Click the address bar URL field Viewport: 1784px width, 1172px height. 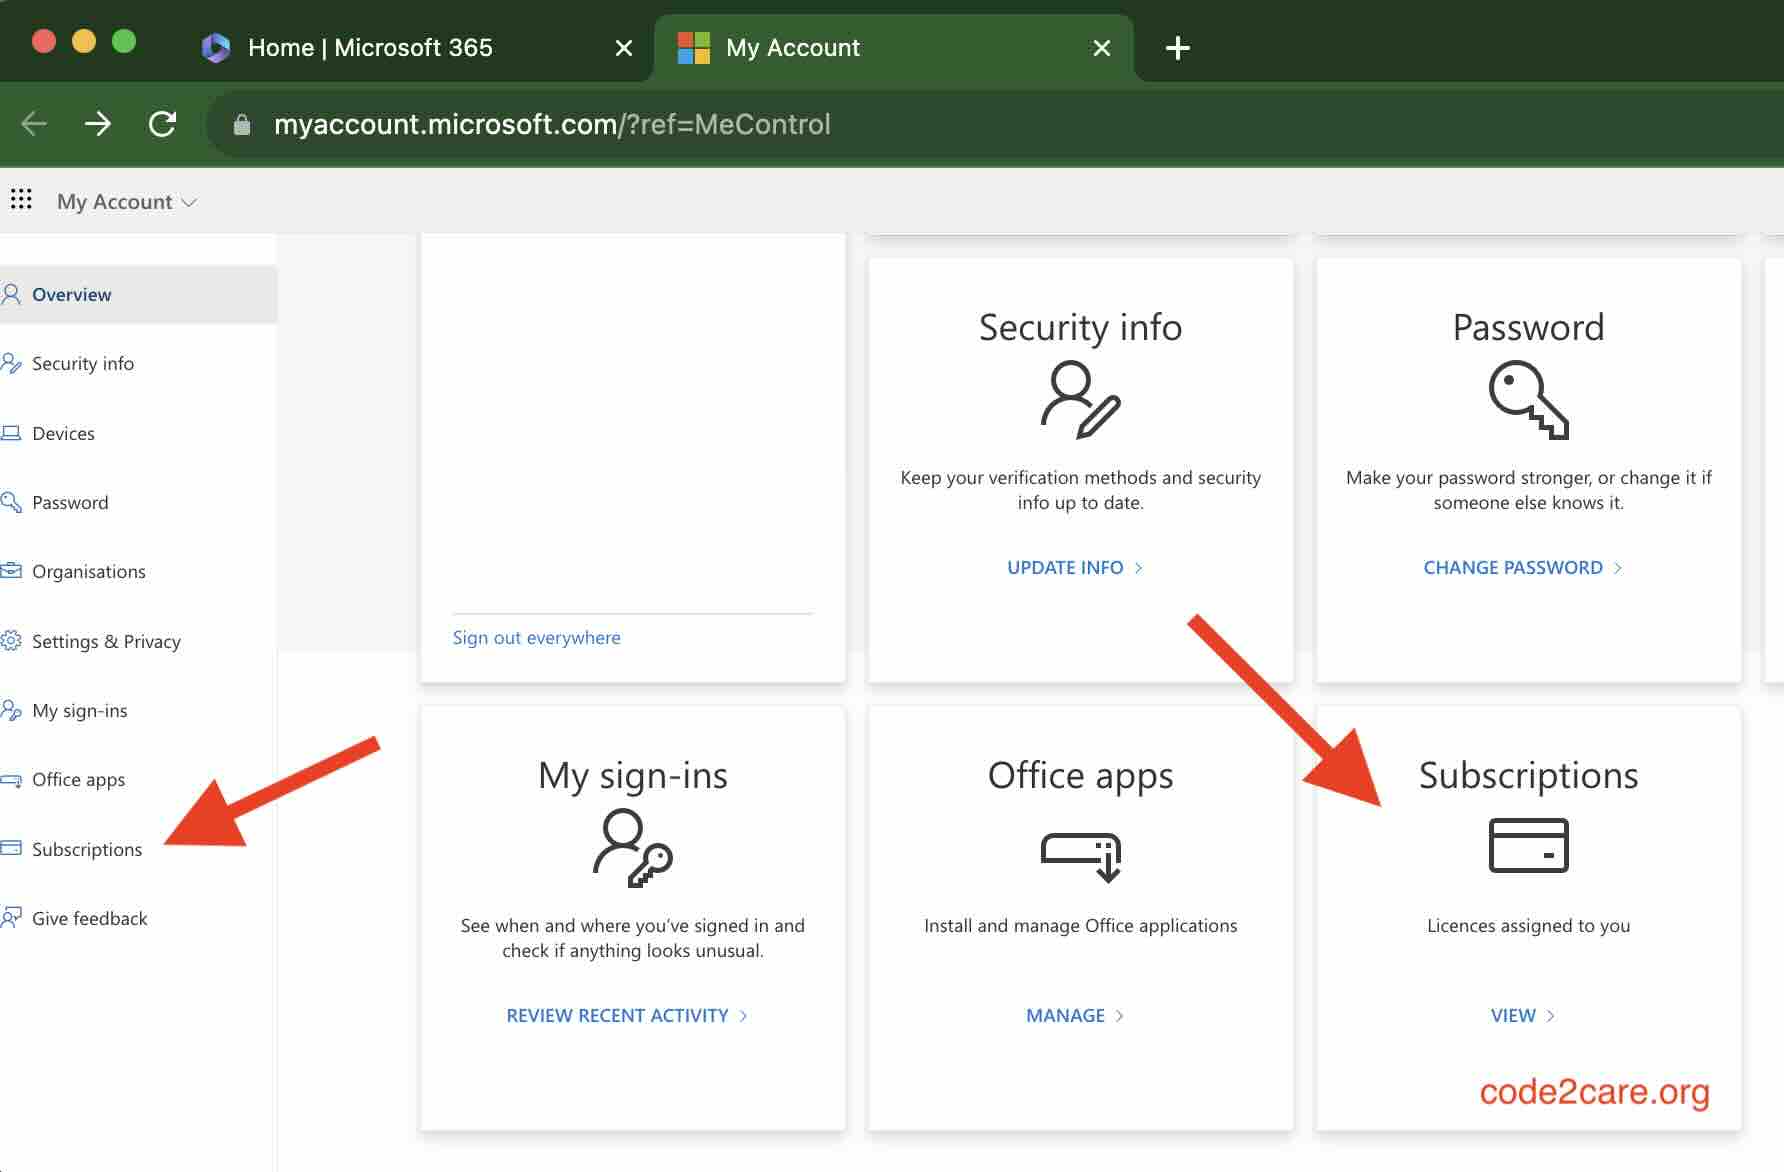pos(550,124)
